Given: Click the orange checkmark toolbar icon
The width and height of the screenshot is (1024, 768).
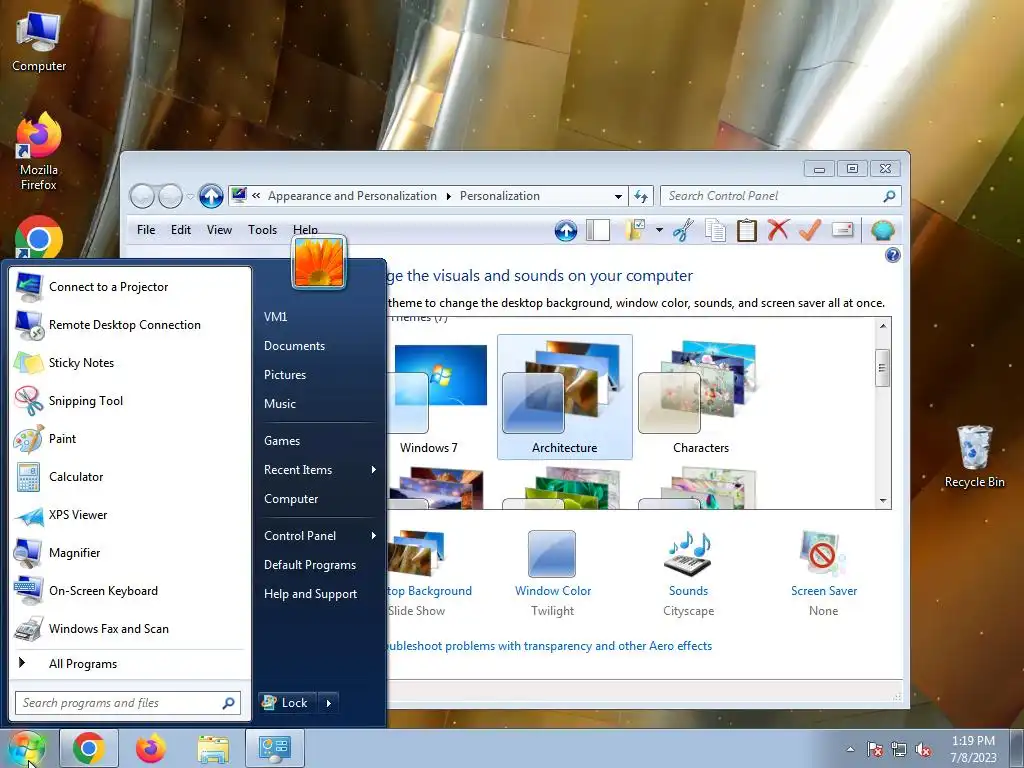Looking at the screenshot, I should (x=810, y=230).
